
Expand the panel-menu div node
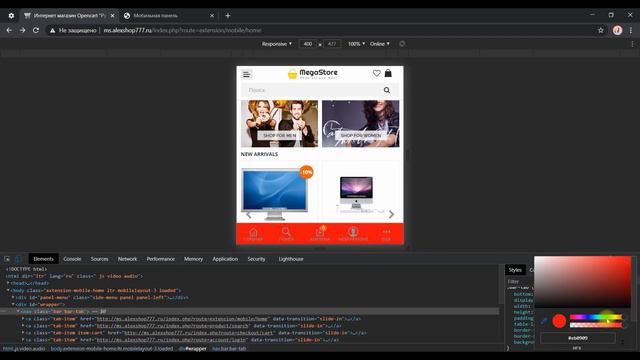13,297
